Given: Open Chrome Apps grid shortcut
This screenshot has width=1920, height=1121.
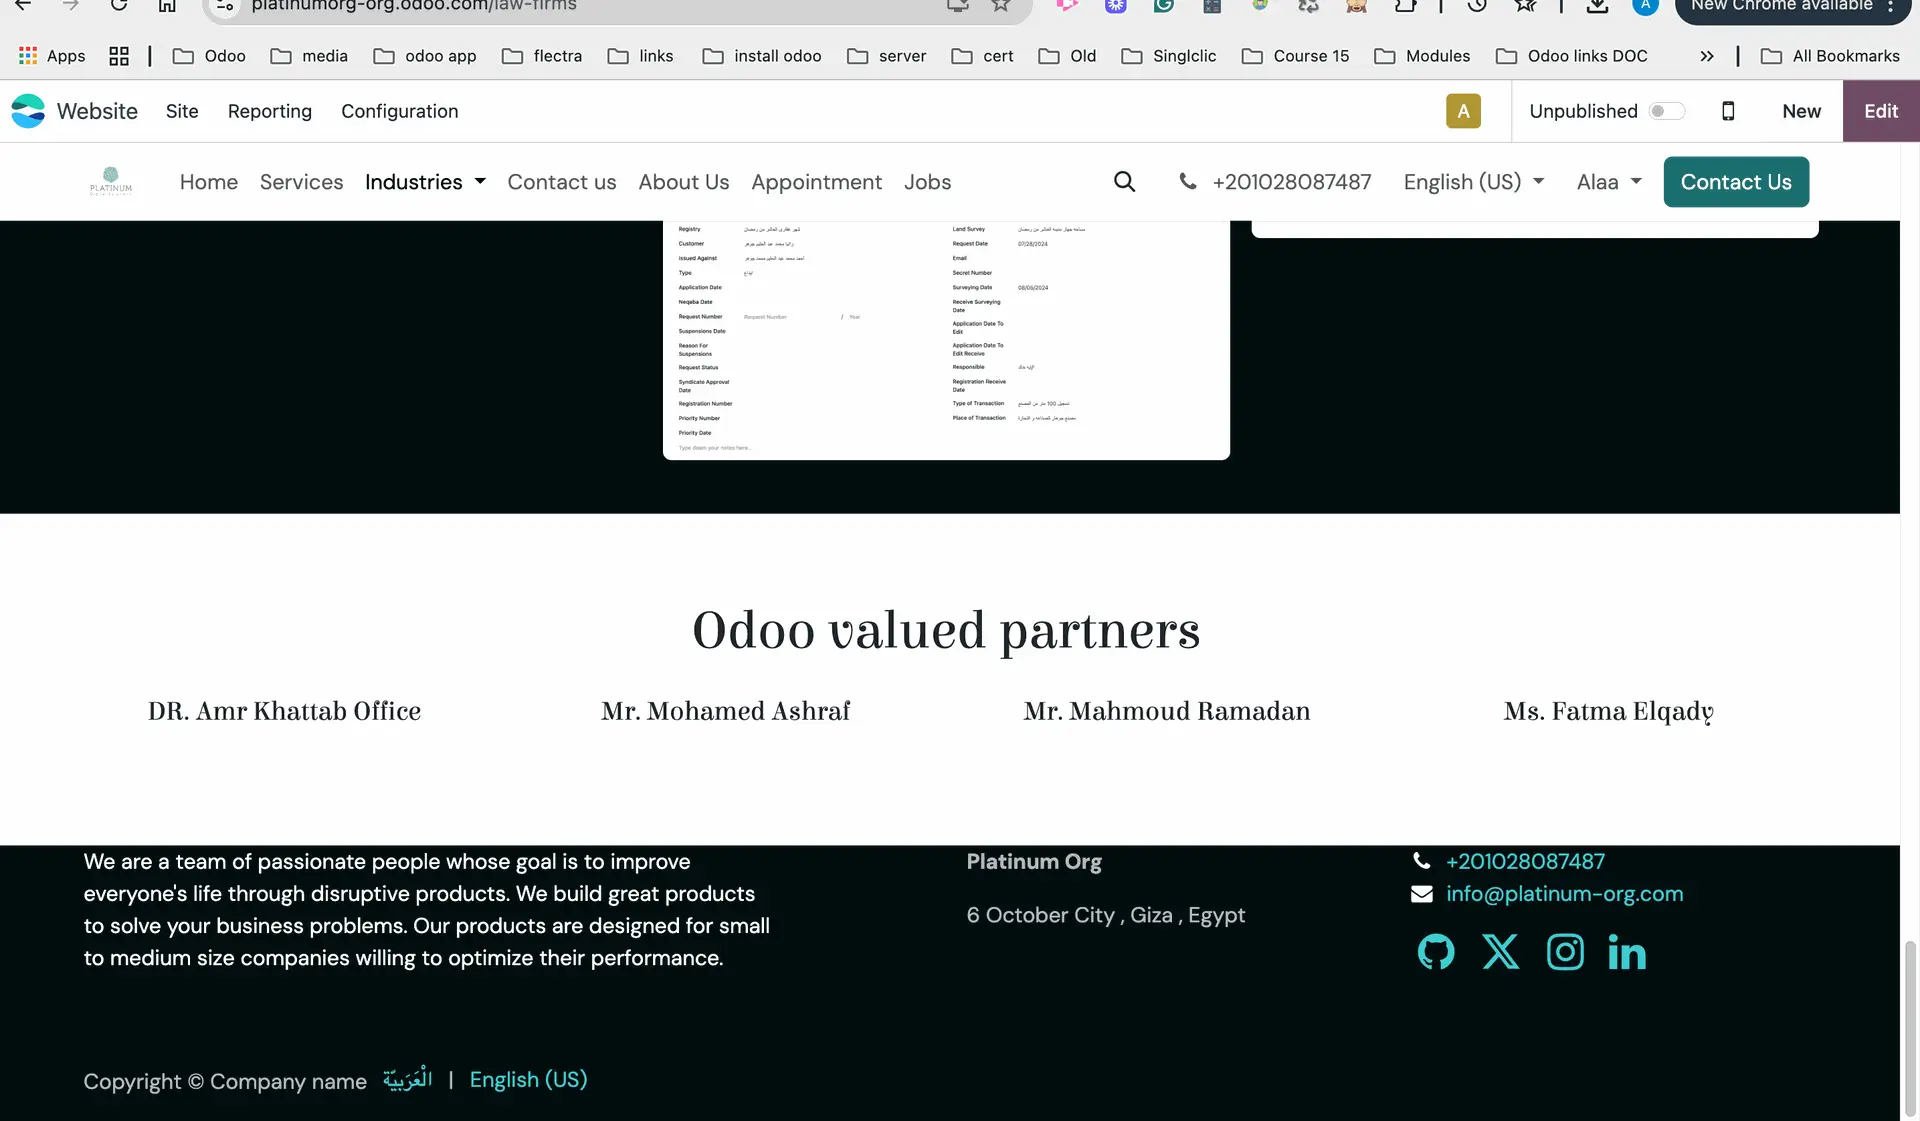Looking at the screenshot, I should click(x=52, y=56).
